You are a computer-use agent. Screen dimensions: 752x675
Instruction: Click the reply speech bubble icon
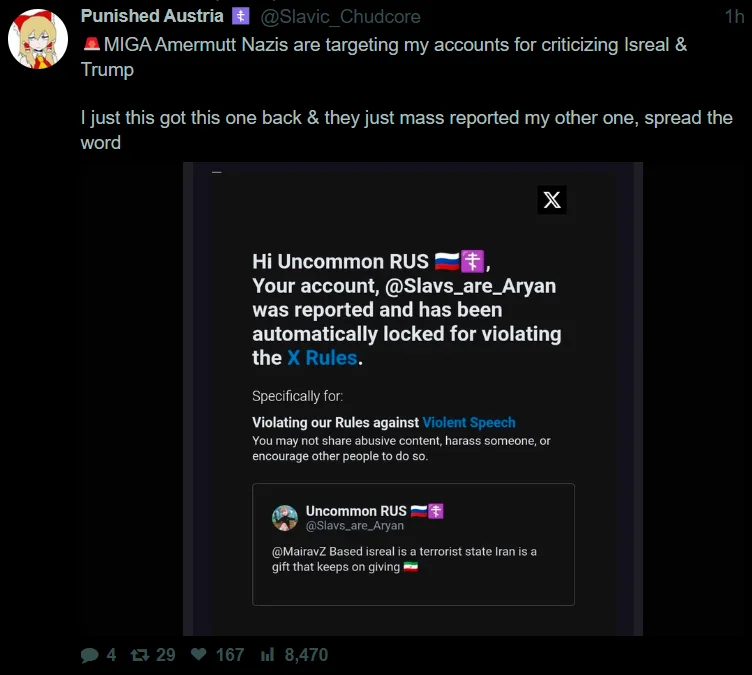click(90, 655)
